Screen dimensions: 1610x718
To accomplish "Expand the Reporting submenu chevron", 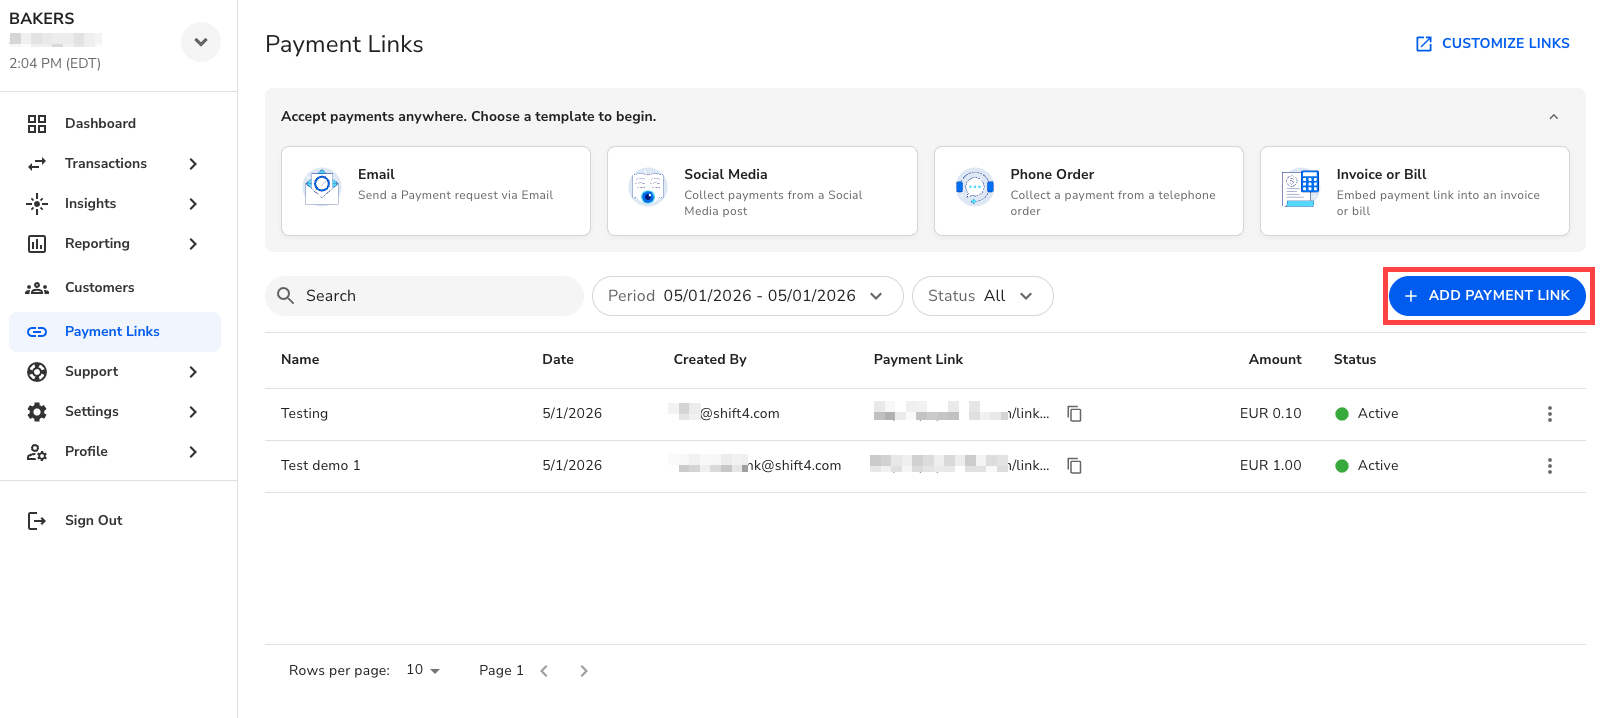I will [193, 244].
